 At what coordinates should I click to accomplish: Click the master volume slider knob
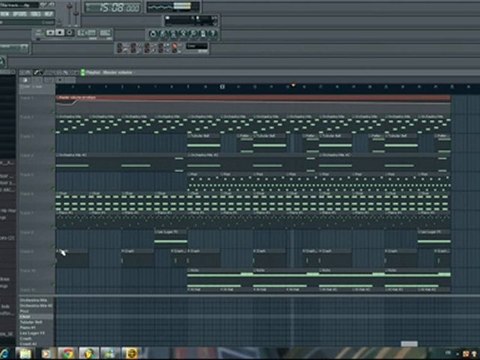point(70,7)
